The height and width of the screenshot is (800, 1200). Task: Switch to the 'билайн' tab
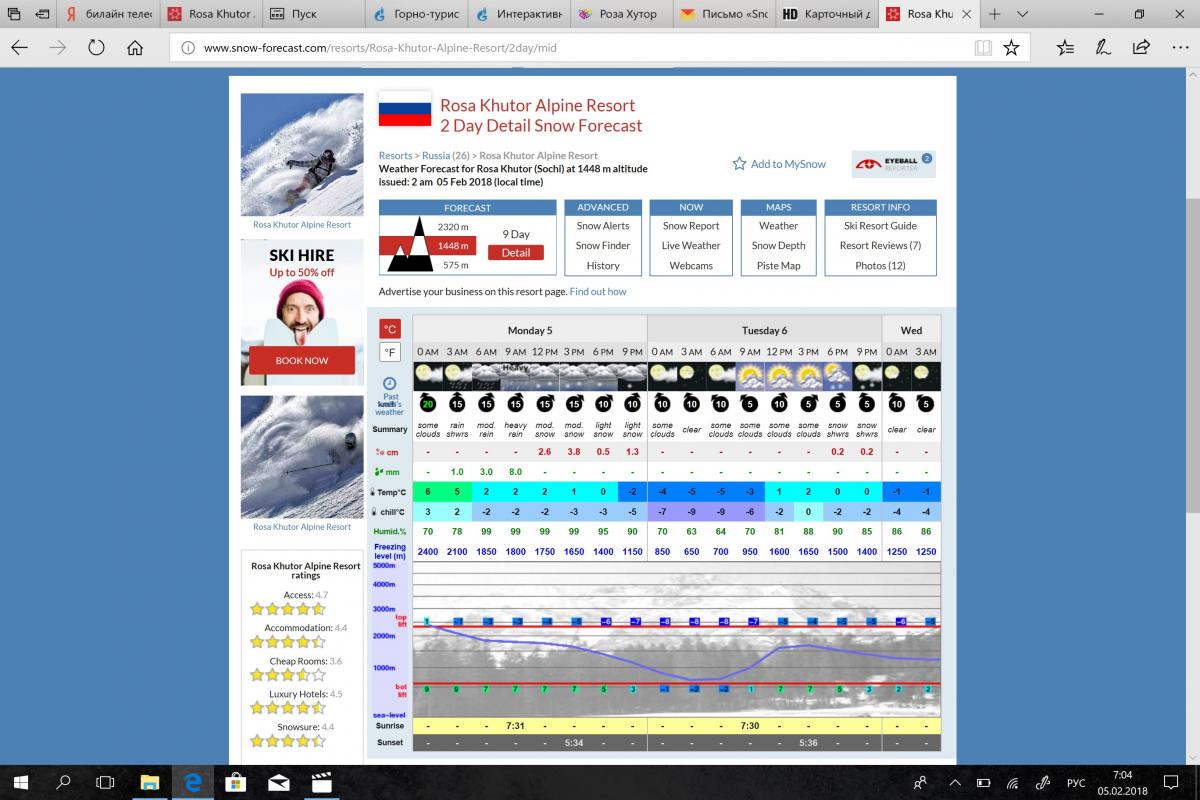click(109, 15)
